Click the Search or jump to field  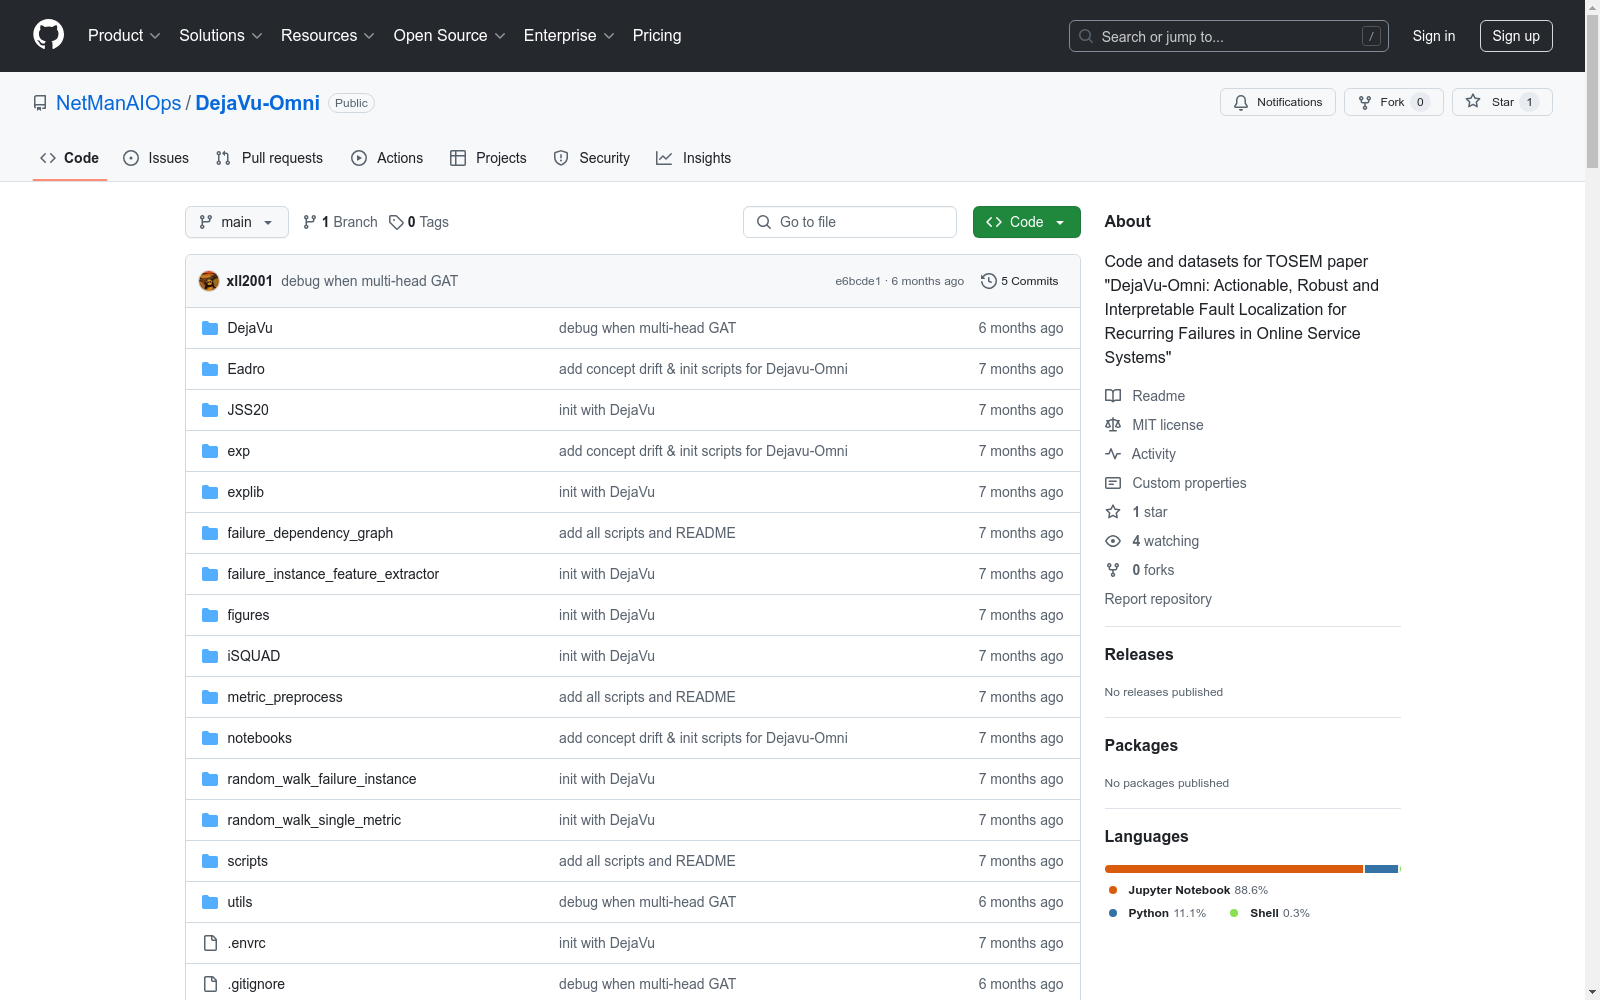pyautogui.click(x=1229, y=36)
